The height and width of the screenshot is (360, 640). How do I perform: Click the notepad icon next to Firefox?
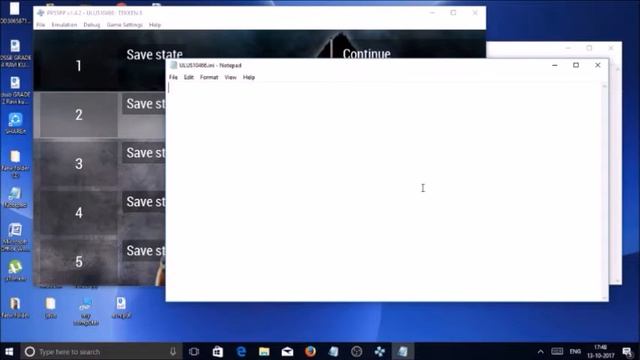point(333,351)
